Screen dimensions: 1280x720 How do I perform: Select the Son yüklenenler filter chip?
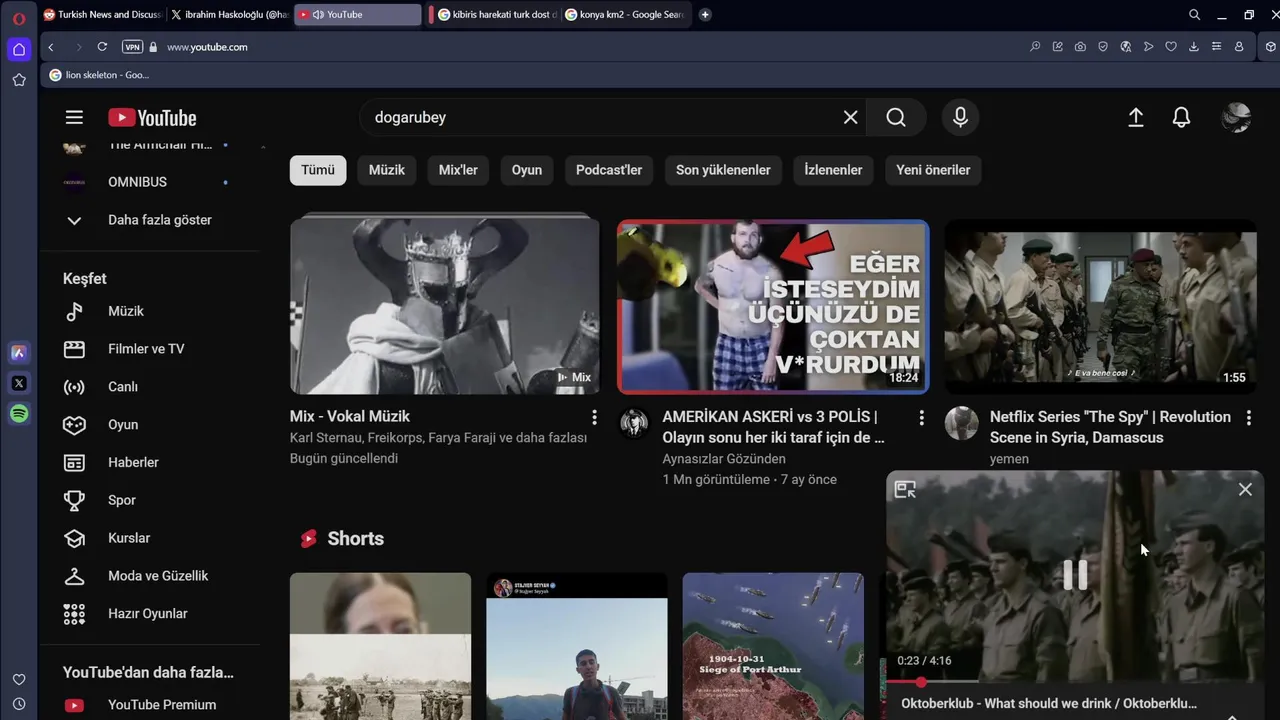click(x=723, y=170)
